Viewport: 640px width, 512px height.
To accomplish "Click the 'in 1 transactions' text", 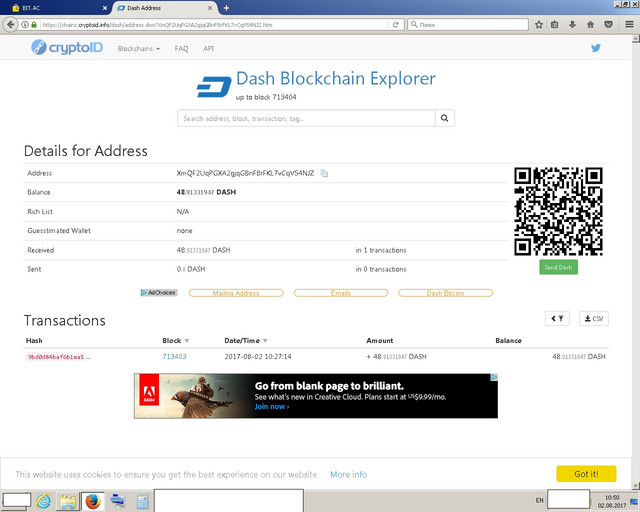I will [381, 250].
